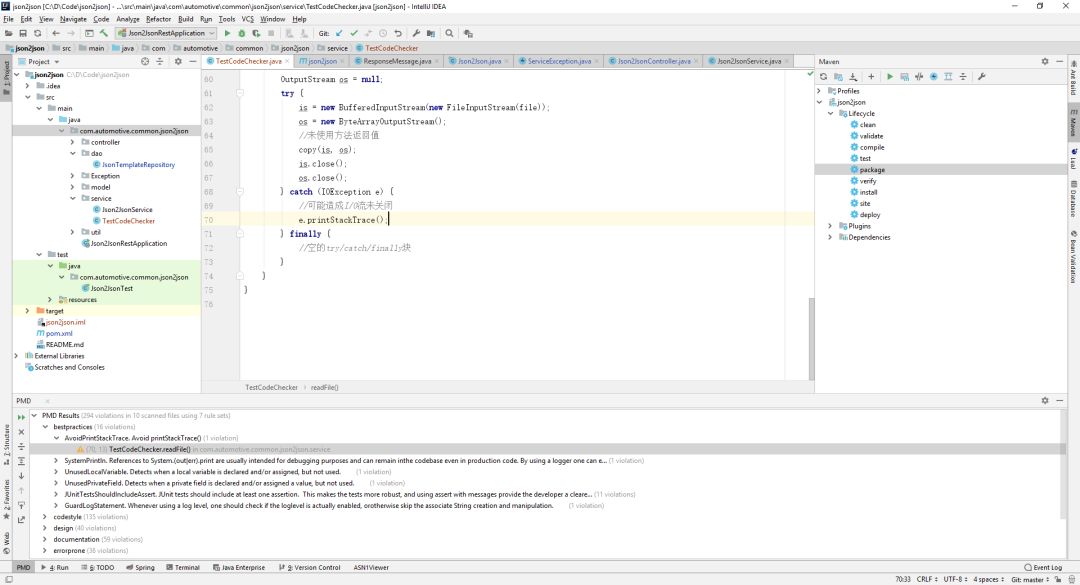
Task: Toggle the Database side panel
Action: tap(1073, 196)
